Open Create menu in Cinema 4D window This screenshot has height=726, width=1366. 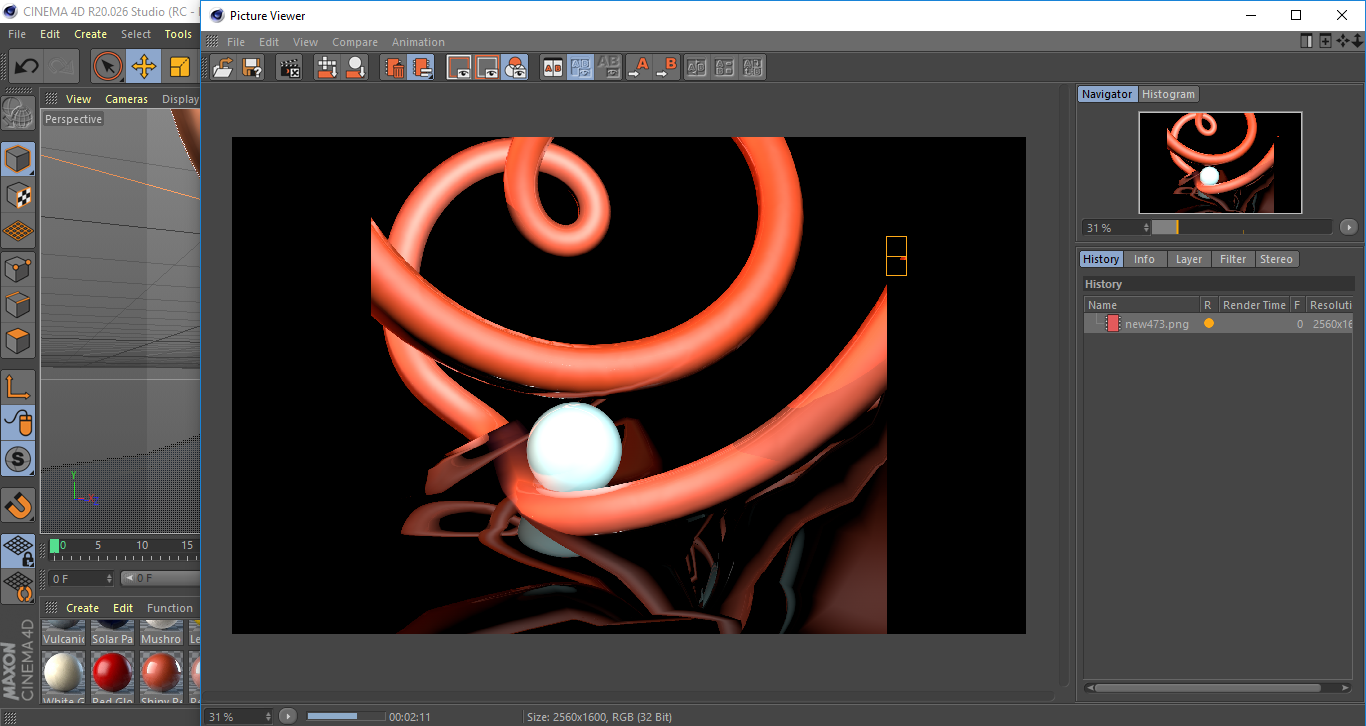coord(90,34)
